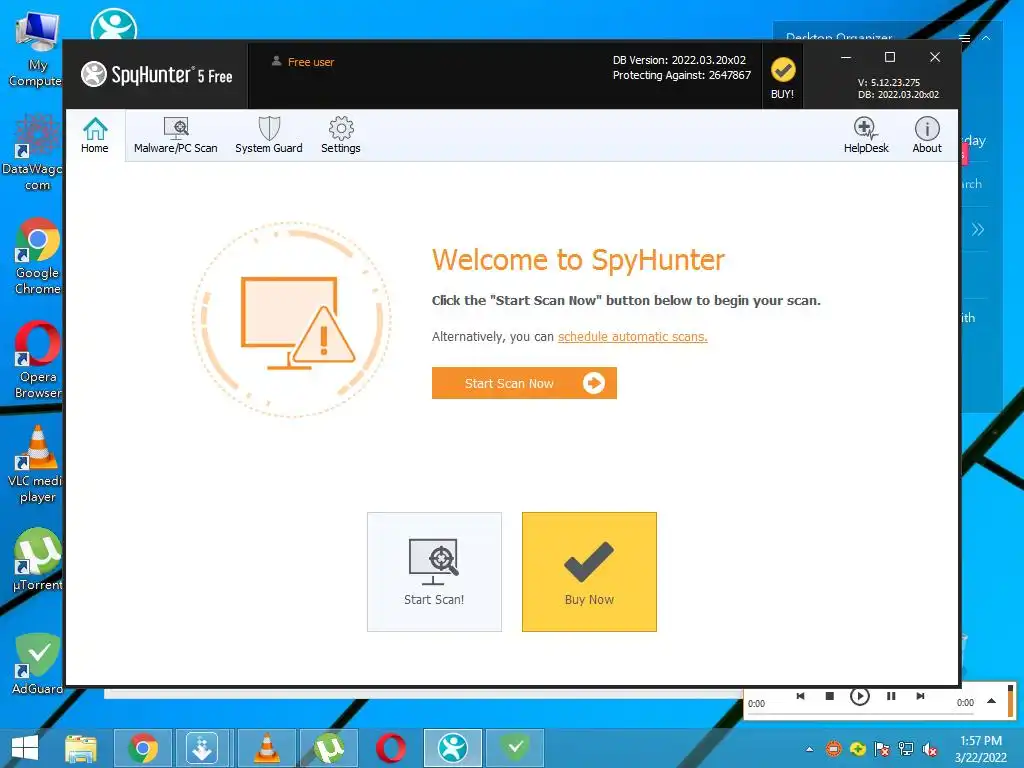Click stop in media player widget
This screenshot has width=1024, height=768.
[829, 696]
